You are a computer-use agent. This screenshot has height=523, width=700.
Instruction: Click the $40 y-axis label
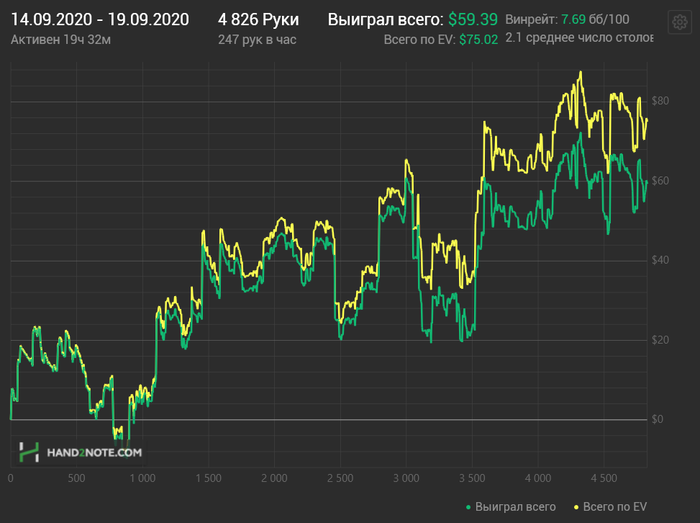pyautogui.click(x=660, y=260)
